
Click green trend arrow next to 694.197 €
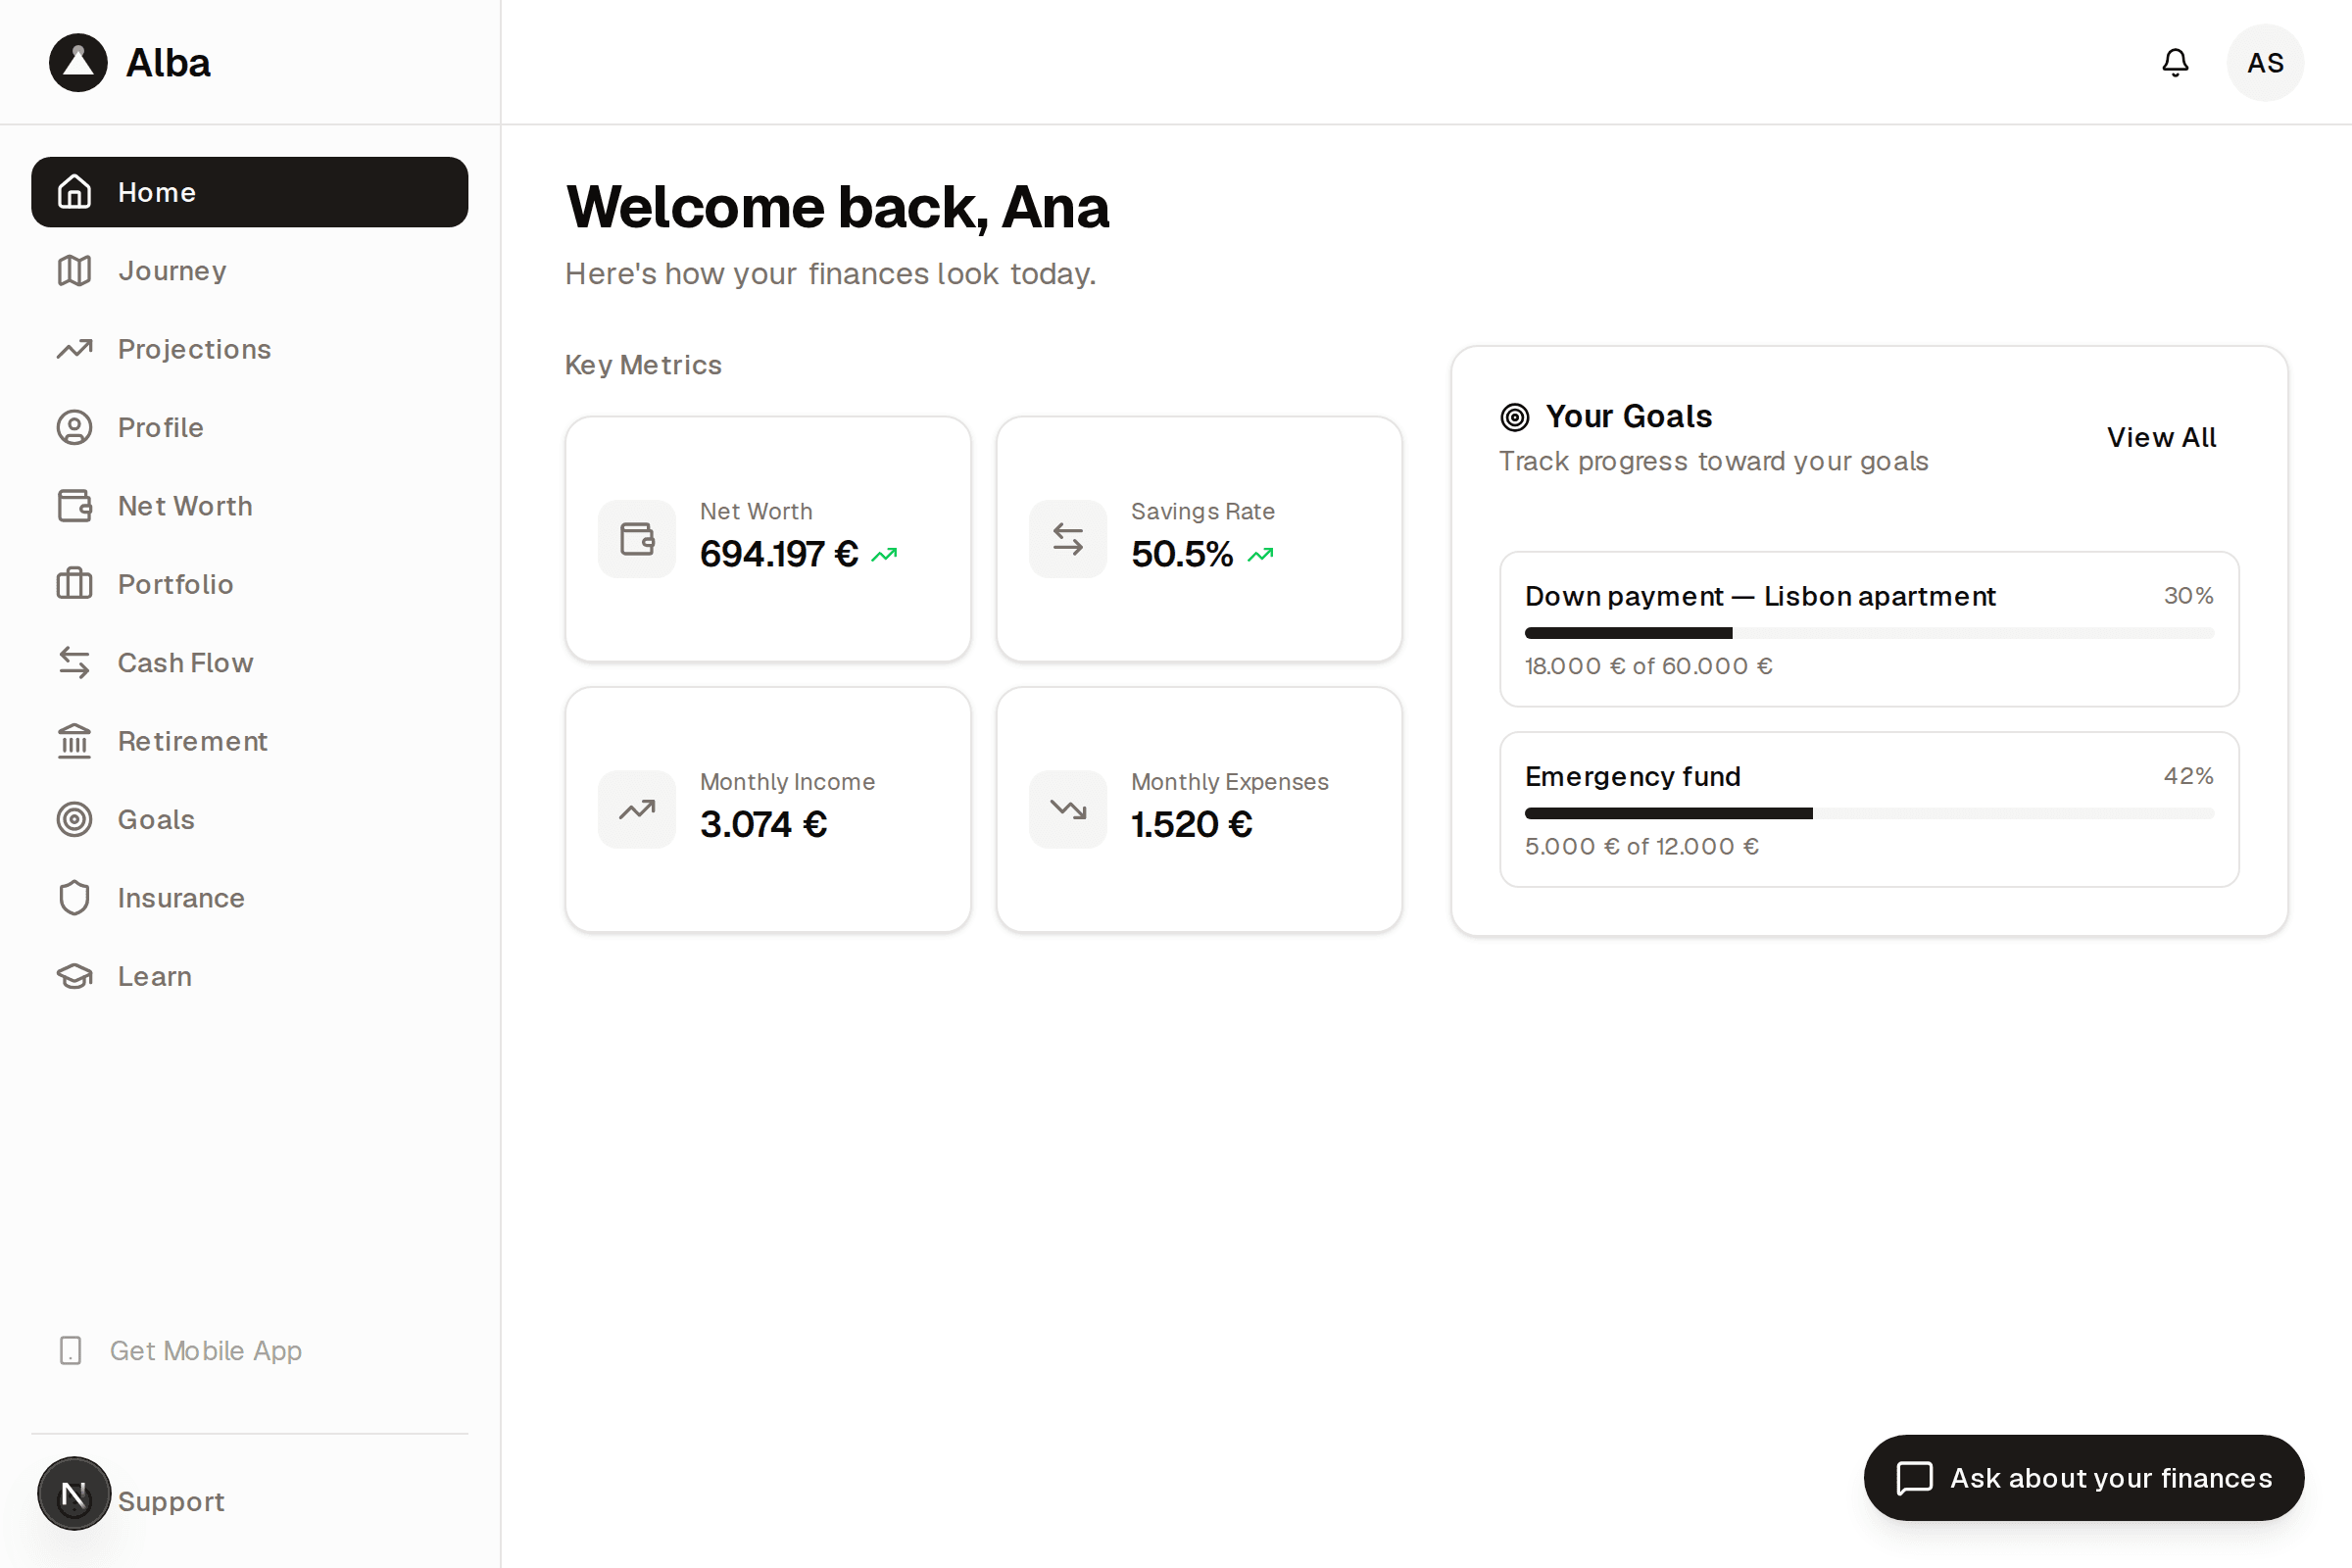tap(885, 554)
